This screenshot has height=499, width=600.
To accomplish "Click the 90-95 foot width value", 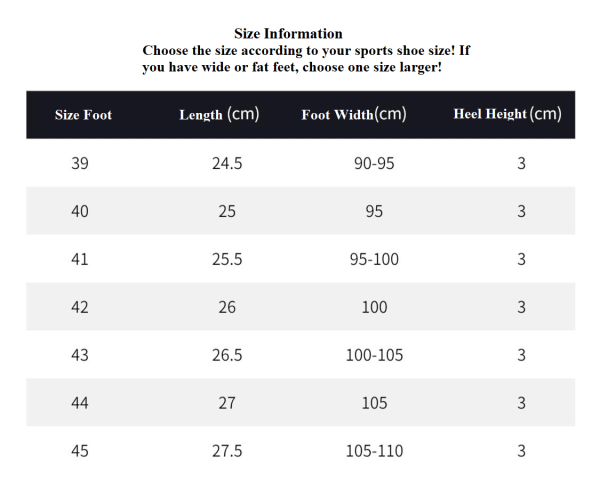I will coord(374,163).
